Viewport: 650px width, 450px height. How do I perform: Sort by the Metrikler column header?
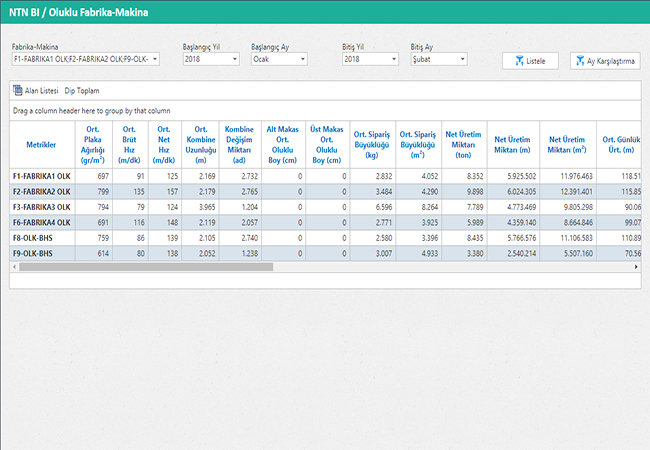41,144
